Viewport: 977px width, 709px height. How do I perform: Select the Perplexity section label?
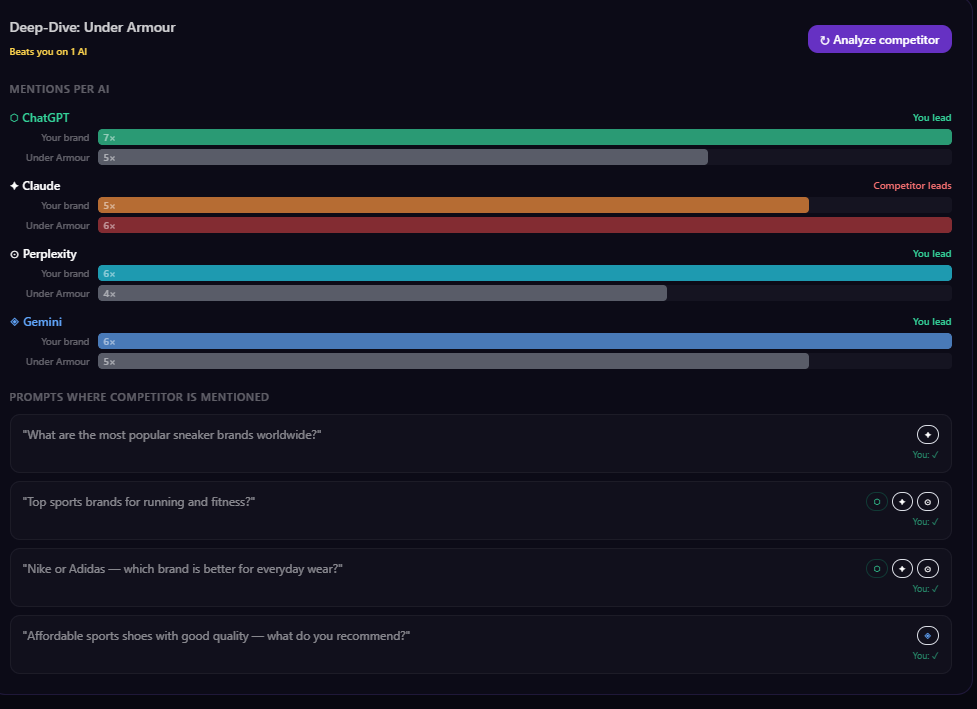49,254
